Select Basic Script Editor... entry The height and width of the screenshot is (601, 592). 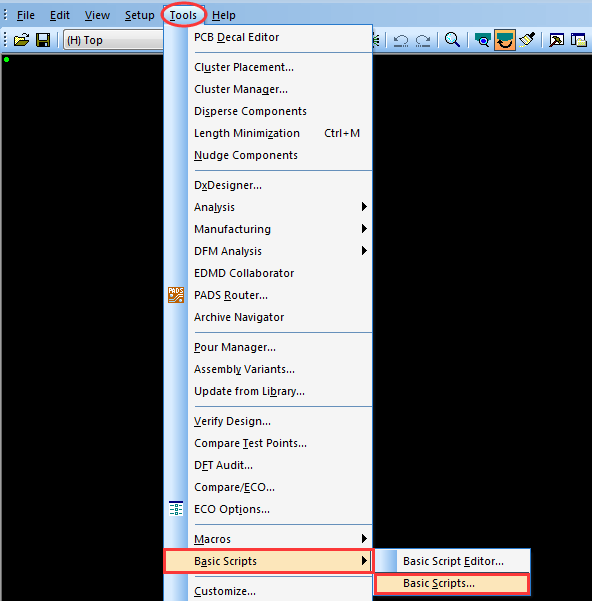coord(452,561)
